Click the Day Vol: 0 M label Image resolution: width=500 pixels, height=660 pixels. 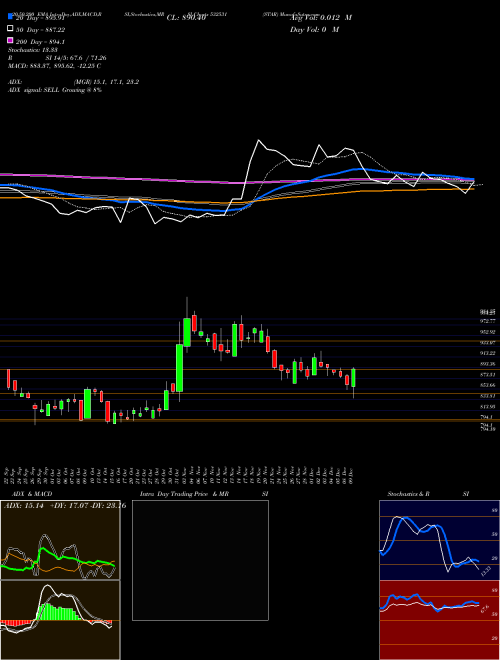point(314,29)
